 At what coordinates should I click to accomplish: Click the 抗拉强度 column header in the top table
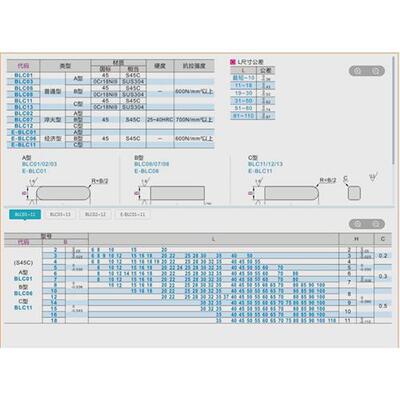point(194,66)
